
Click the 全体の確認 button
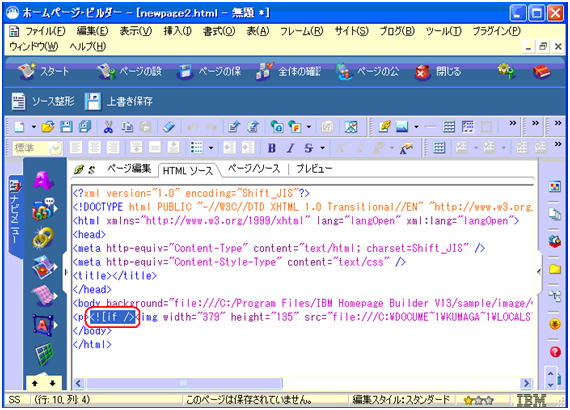288,71
